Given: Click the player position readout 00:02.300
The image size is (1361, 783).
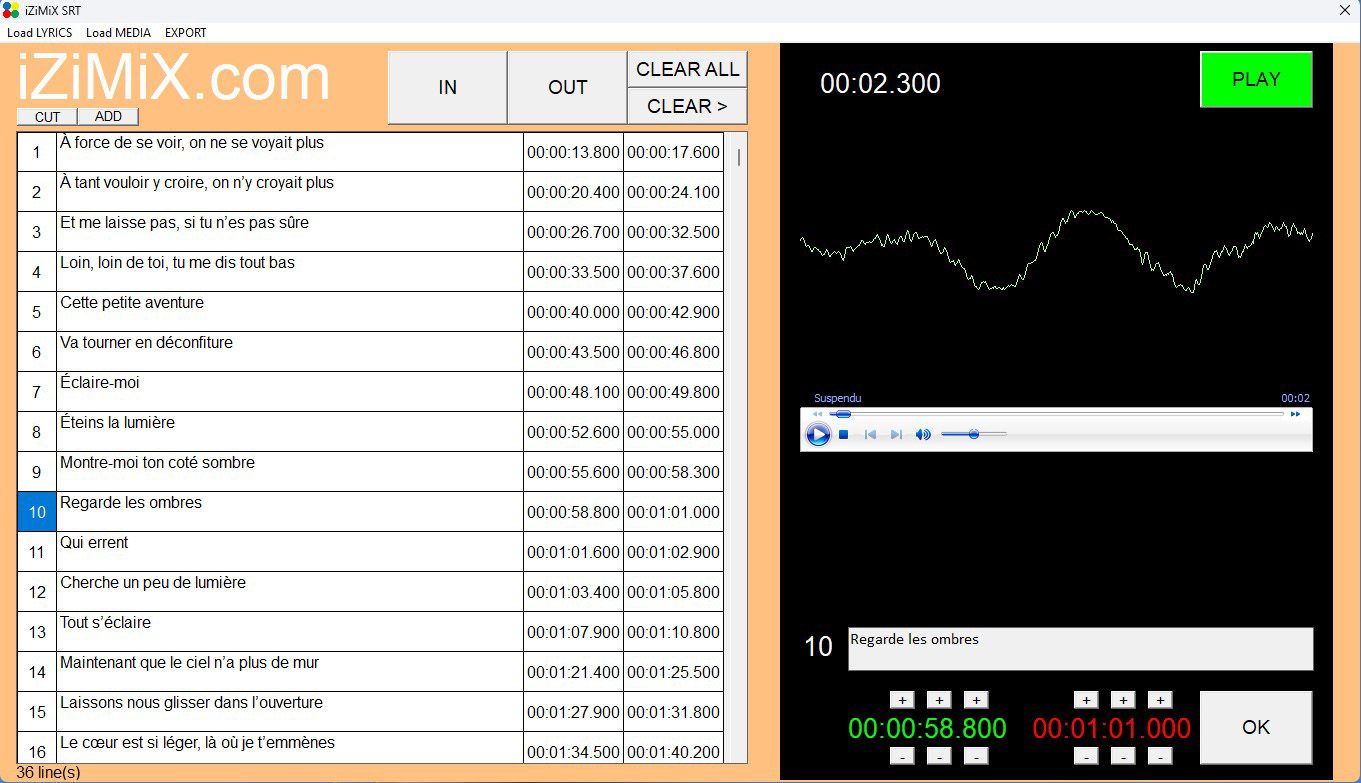Looking at the screenshot, I should pos(880,83).
